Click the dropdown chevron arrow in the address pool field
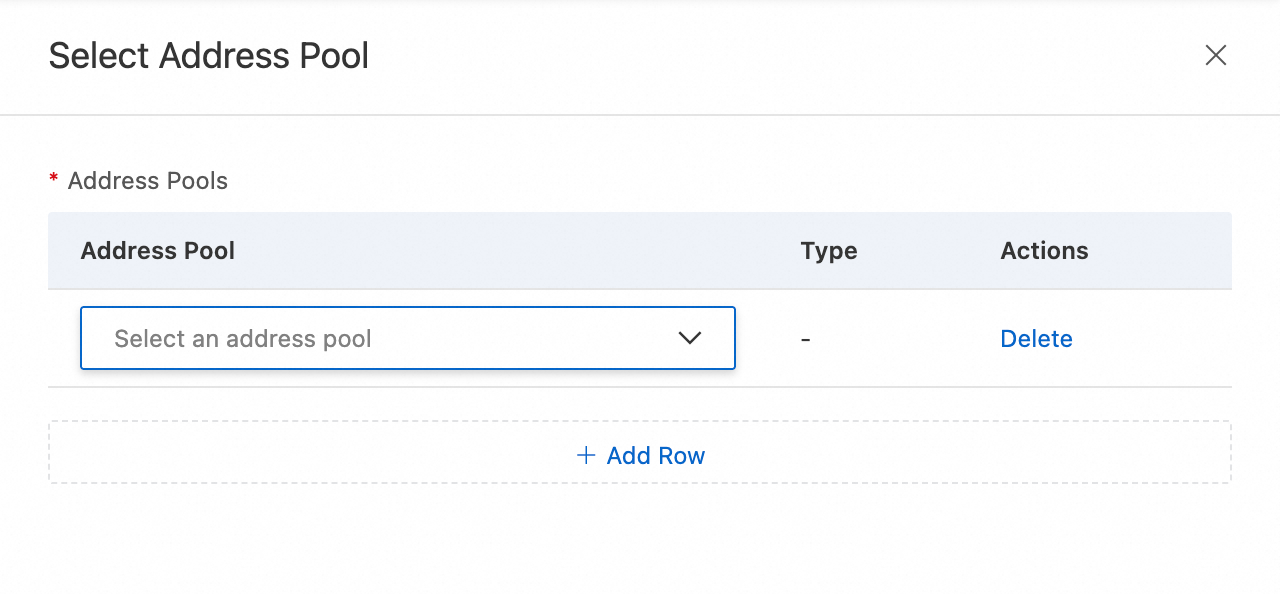This screenshot has height=594, width=1280. click(x=690, y=338)
